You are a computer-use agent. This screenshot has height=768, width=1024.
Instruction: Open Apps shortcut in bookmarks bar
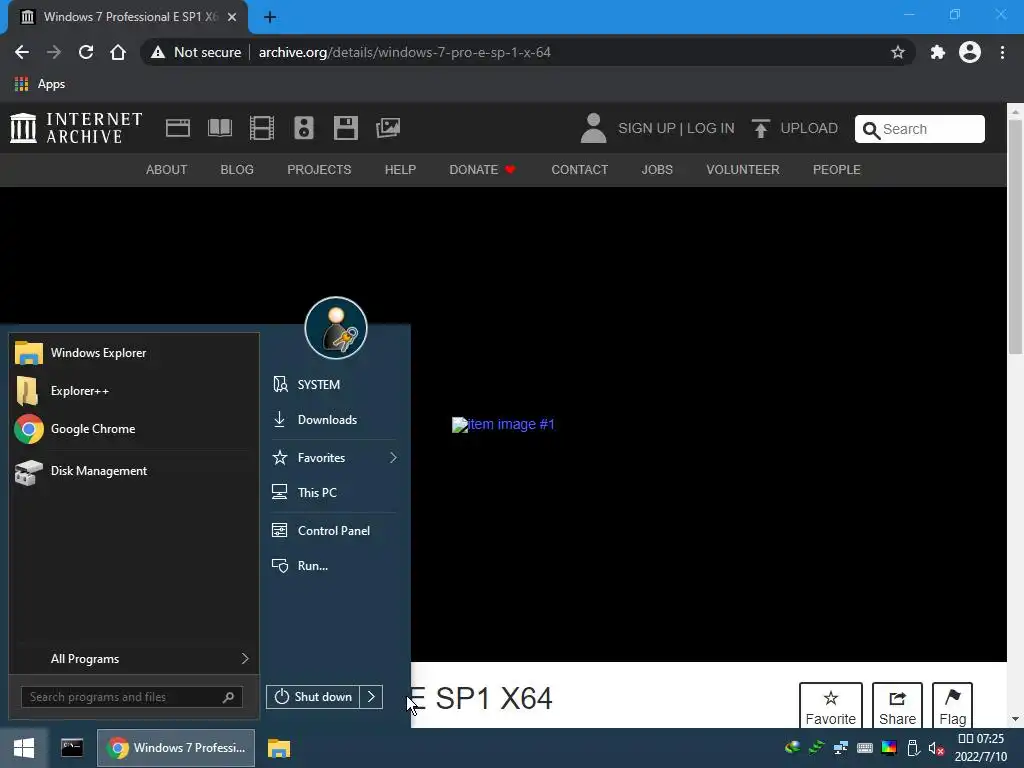pos(39,84)
